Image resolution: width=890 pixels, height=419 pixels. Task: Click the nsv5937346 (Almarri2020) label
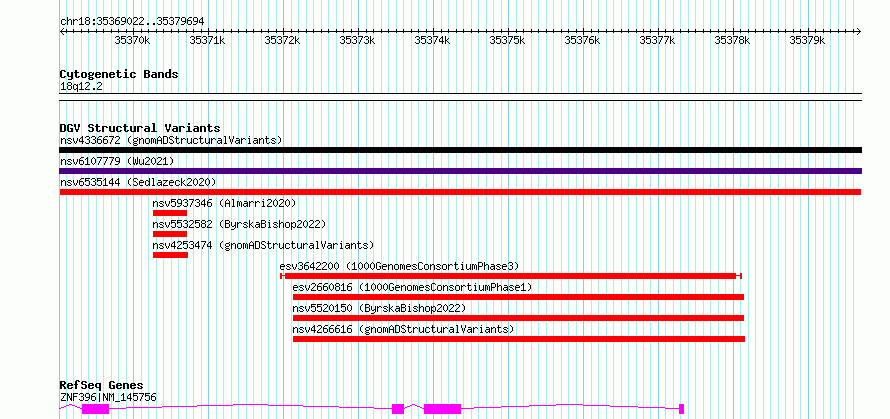[224, 203]
